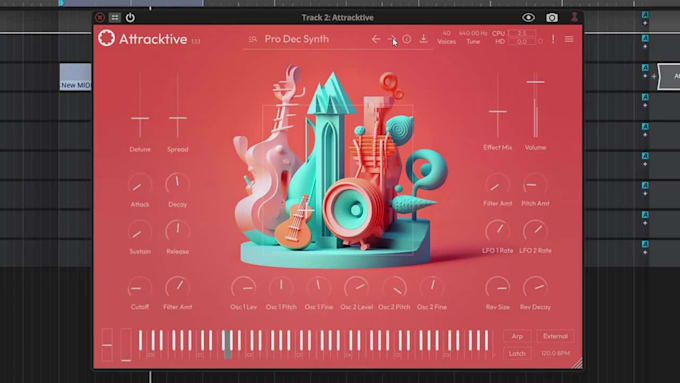Click the New MIDI clip in DAW

75,77
